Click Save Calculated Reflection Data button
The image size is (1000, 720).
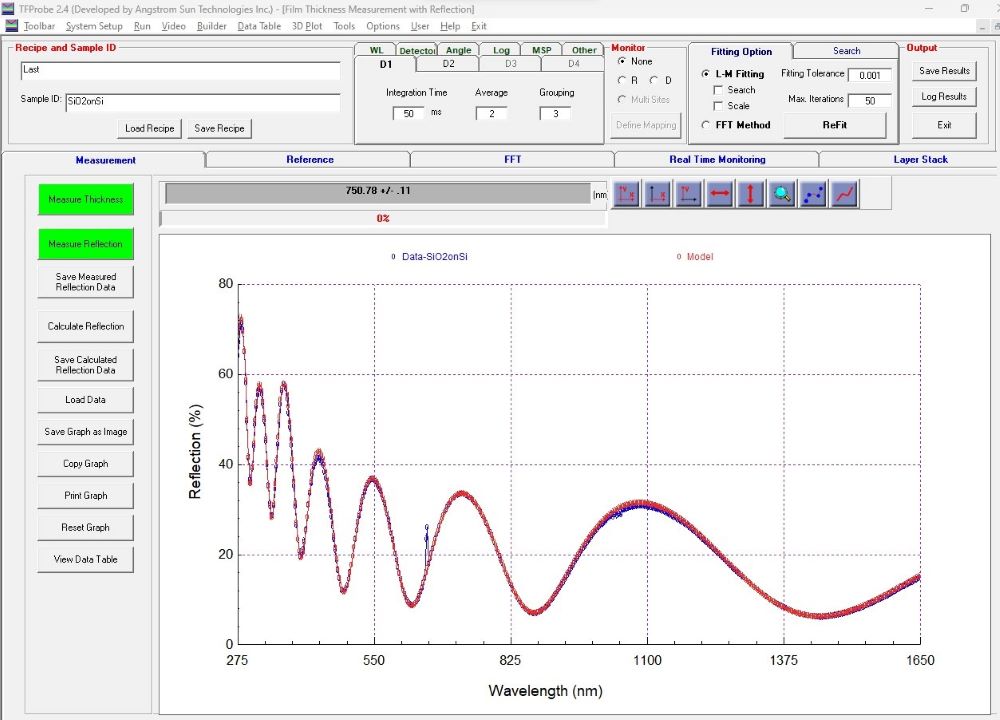tap(85, 365)
